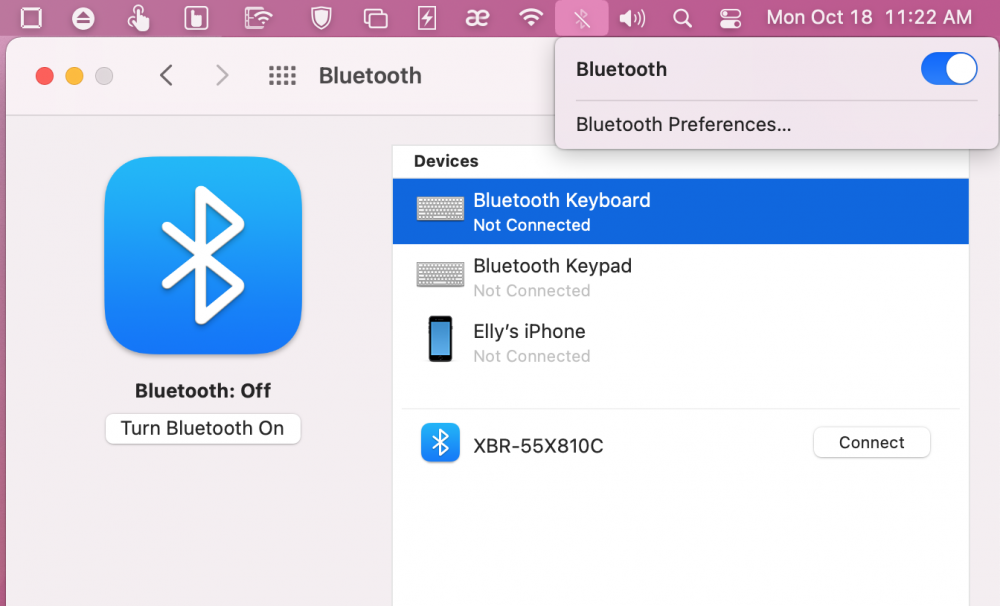The image size is (1000, 606).
Task: Click the large Bluetooth logo icon
Action: click(x=203, y=255)
